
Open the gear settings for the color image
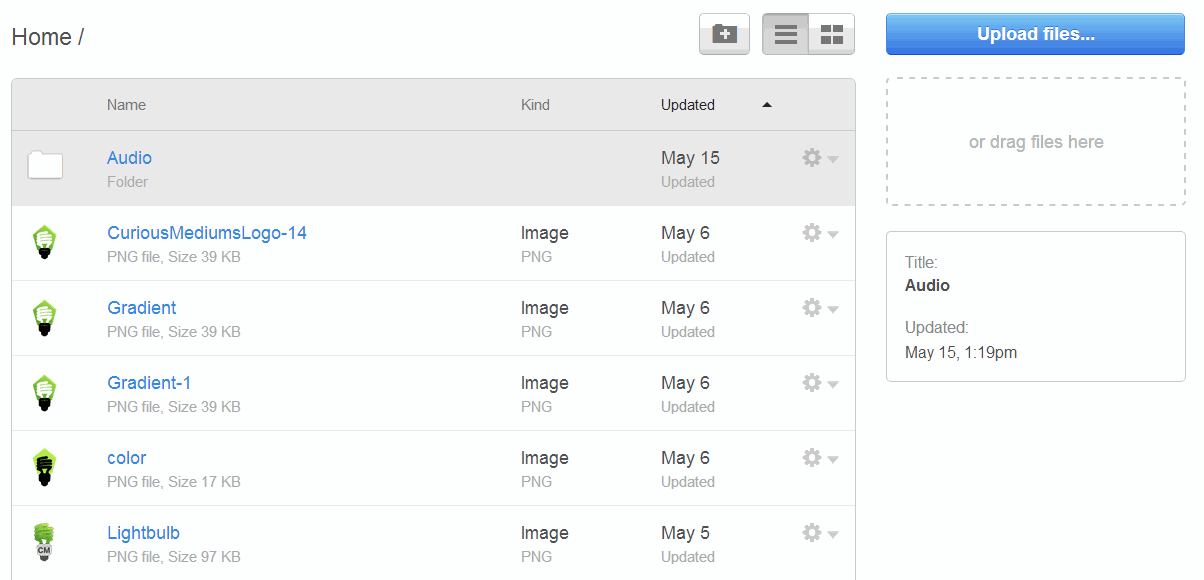click(811, 457)
